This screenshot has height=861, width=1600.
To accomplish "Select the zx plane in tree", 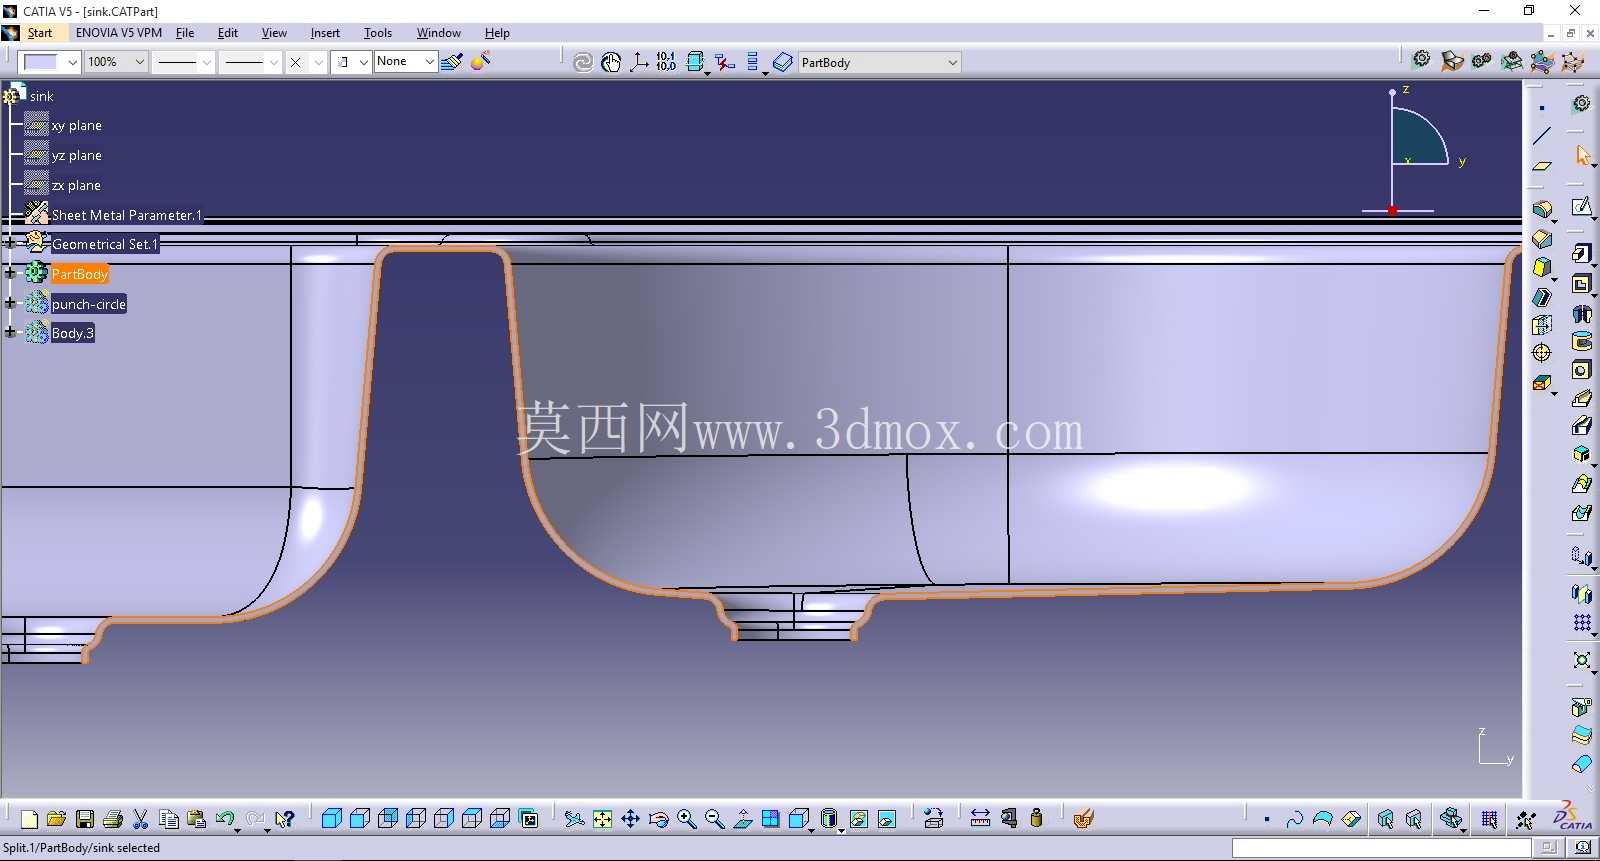I will [x=76, y=186].
